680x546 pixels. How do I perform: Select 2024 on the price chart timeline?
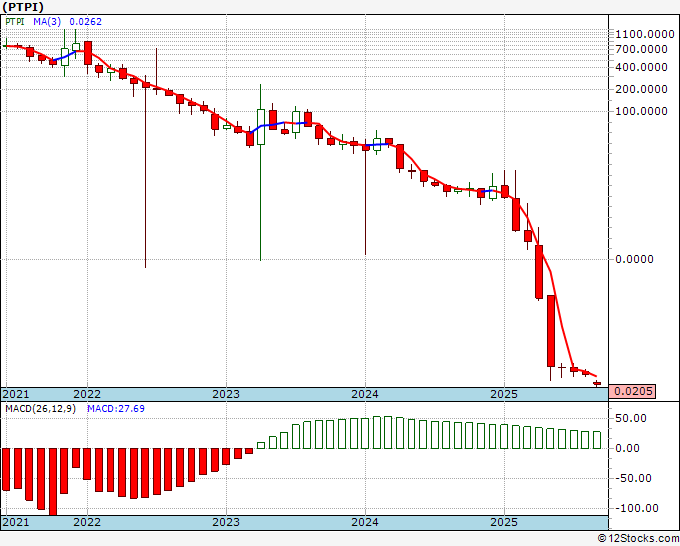point(365,394)
